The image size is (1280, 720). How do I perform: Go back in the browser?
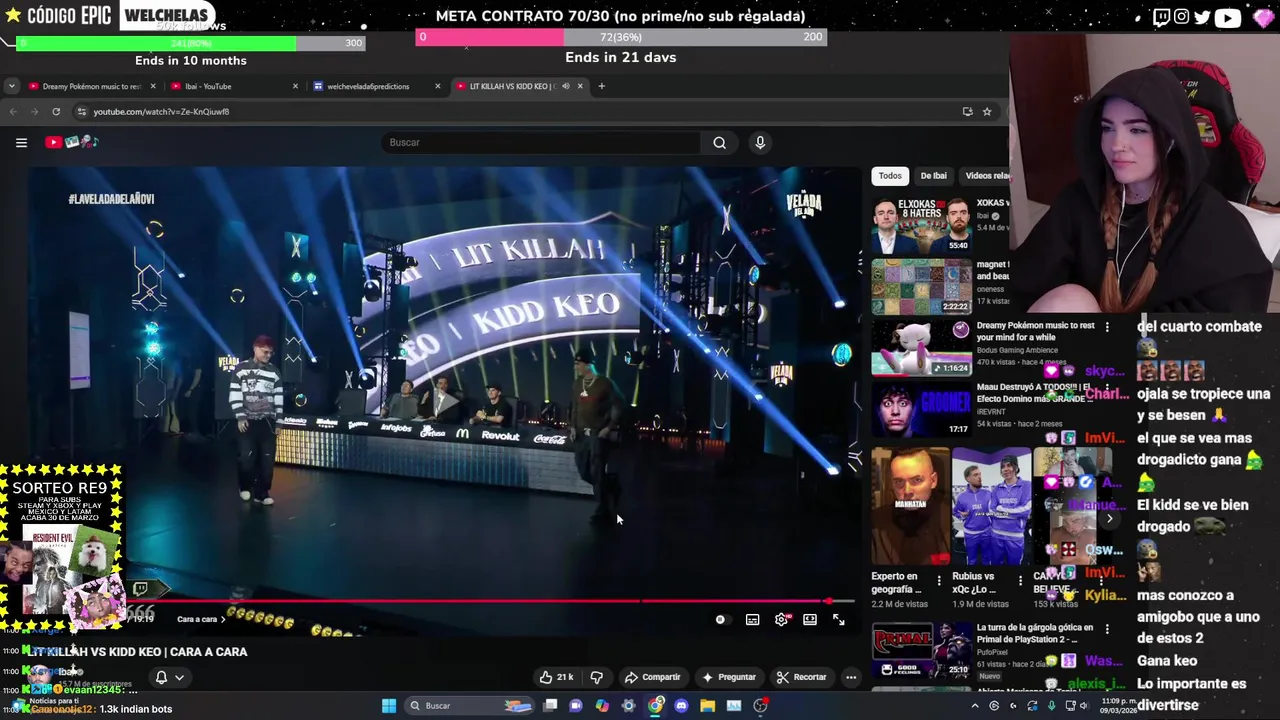(13, 112)
